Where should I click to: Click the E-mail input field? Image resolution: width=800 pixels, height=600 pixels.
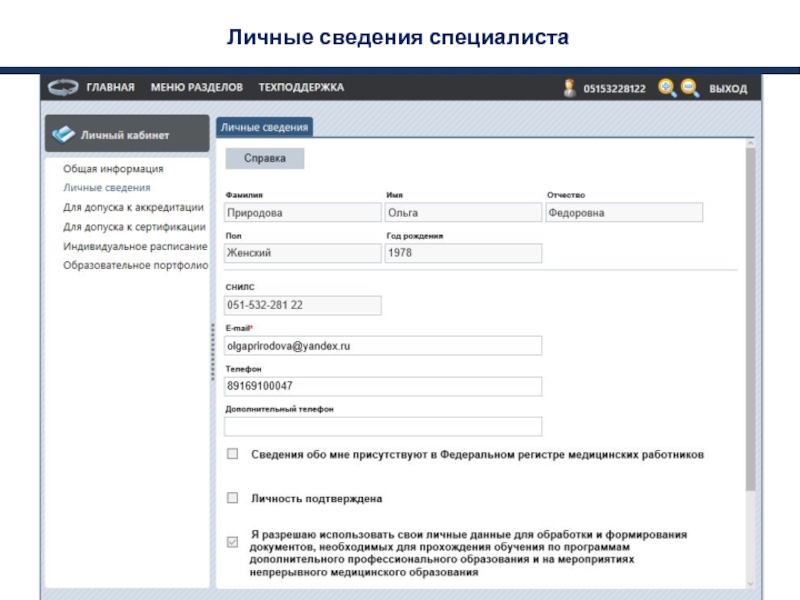[x=383, y=345]
